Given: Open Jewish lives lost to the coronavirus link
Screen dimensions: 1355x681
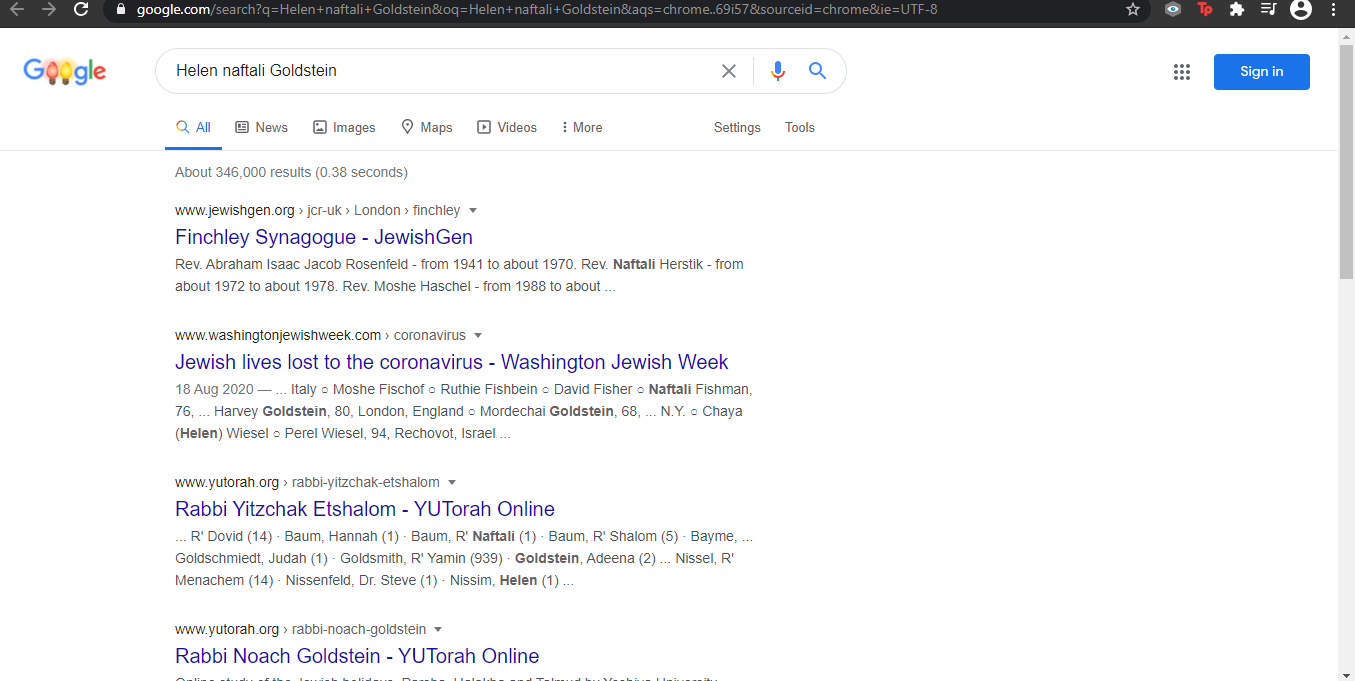Looking at the screenshot, I should (452, 362).
